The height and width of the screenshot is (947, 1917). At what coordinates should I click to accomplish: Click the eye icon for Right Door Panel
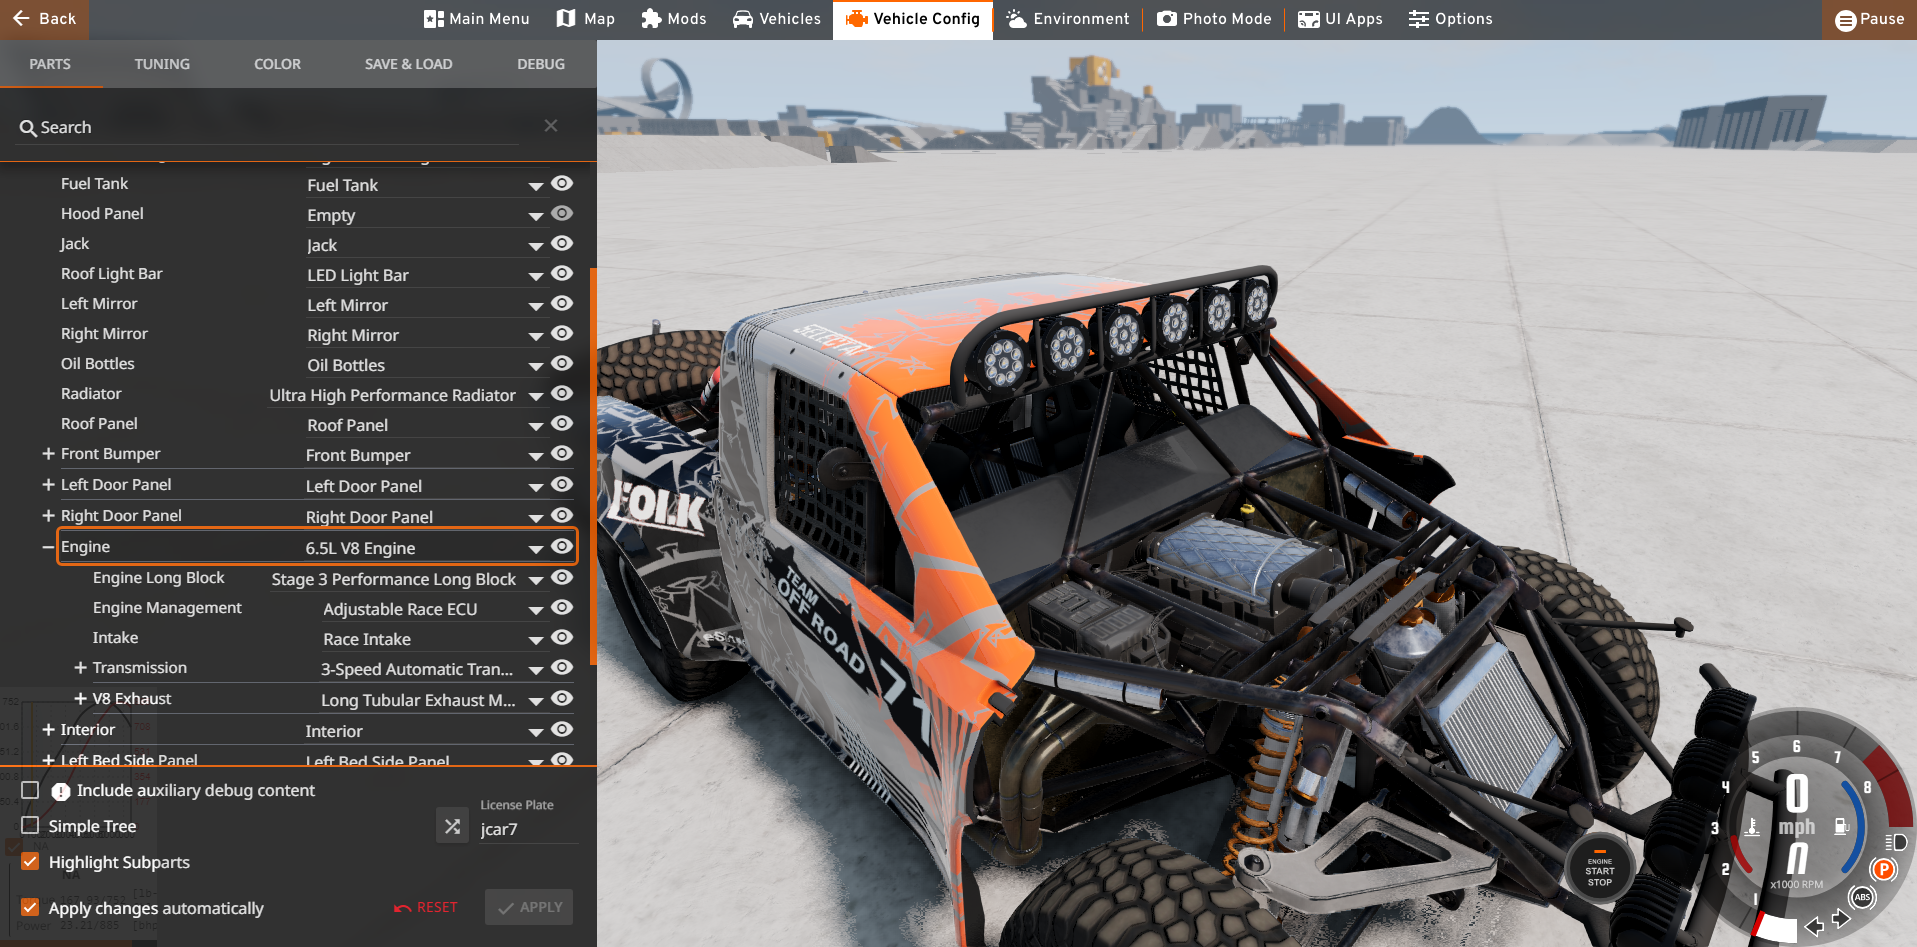pyautogui.click(x=562, y=515)
